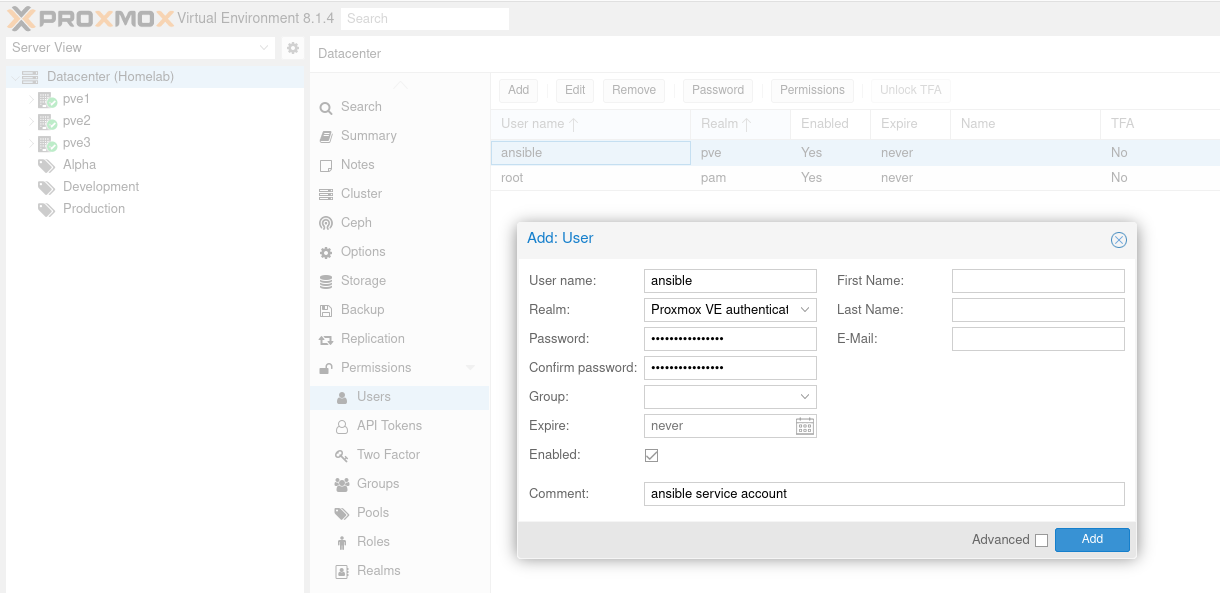Click the Options gear icon

click(x=326, y=252)
